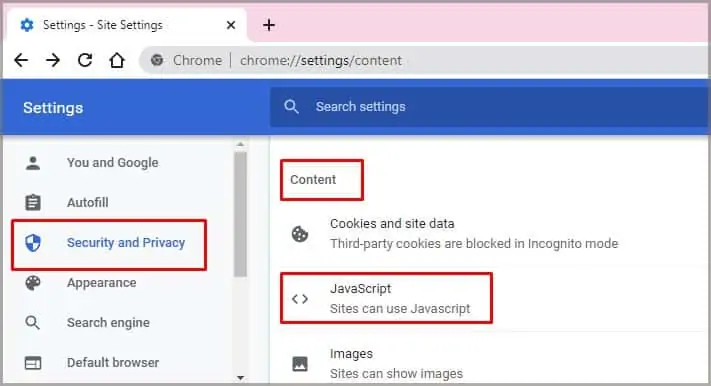Close the Settings - Site Settings tab
Image resolution: width=711 pixels, height=386 pixels.
tap(231, 25)
